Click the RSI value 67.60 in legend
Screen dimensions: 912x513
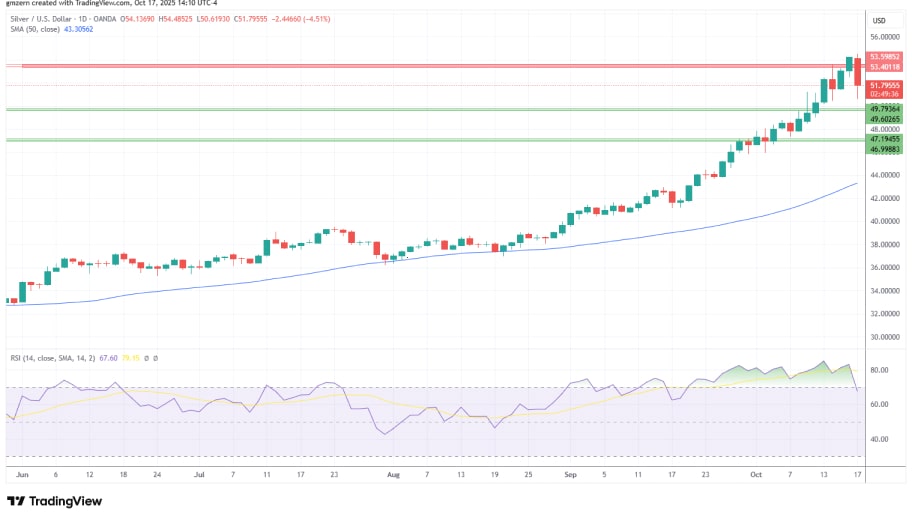tap(110, 357)
